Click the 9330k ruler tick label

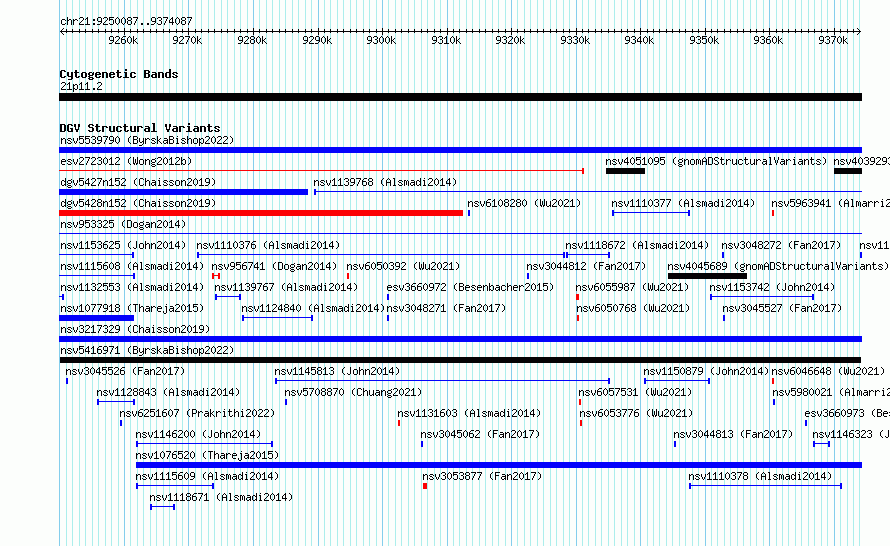click(575, 40)
